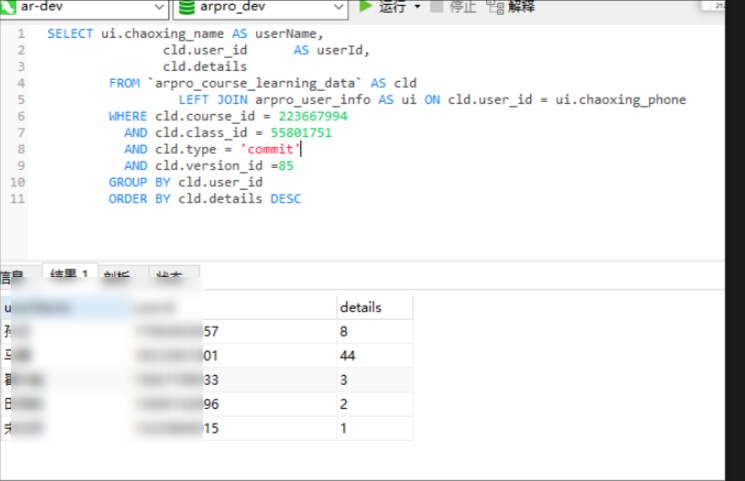Click arpro_user_info in the join clause

pos(313,100)
